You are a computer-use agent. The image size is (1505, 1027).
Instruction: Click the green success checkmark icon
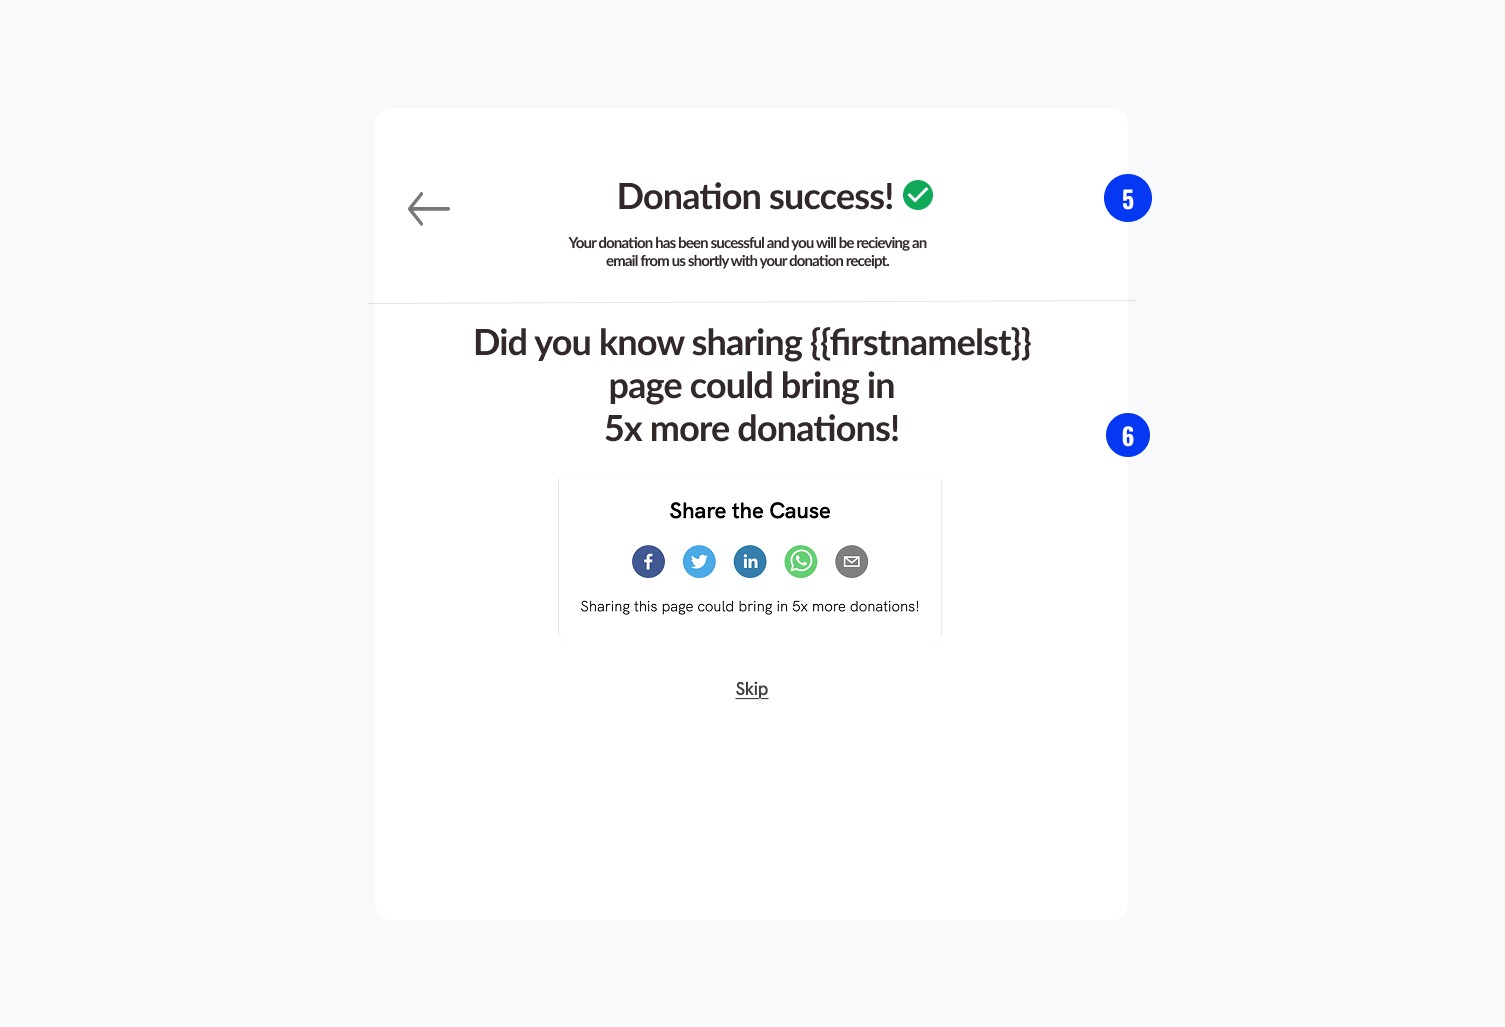918,195
